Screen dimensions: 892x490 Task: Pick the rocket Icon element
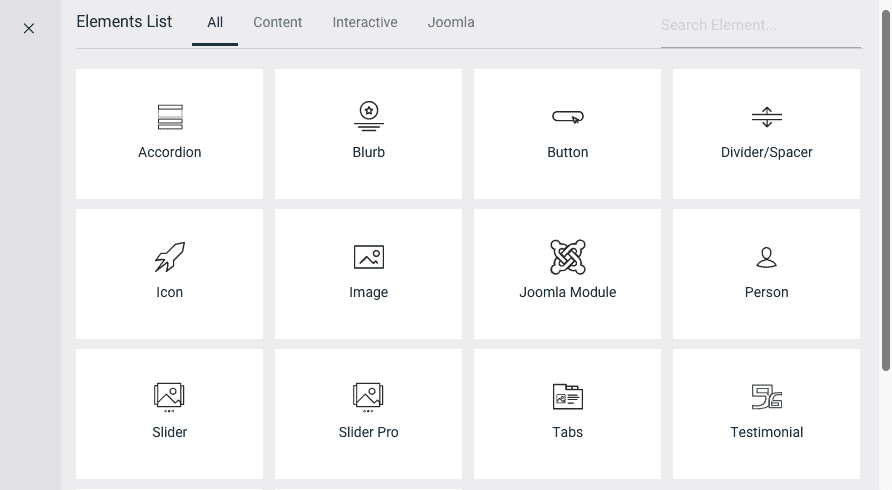click(170, 257)
